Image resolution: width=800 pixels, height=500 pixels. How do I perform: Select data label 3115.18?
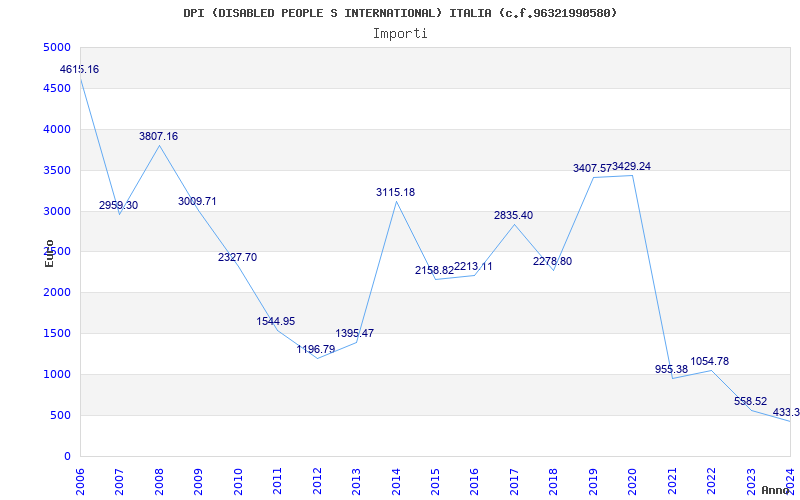395,193
